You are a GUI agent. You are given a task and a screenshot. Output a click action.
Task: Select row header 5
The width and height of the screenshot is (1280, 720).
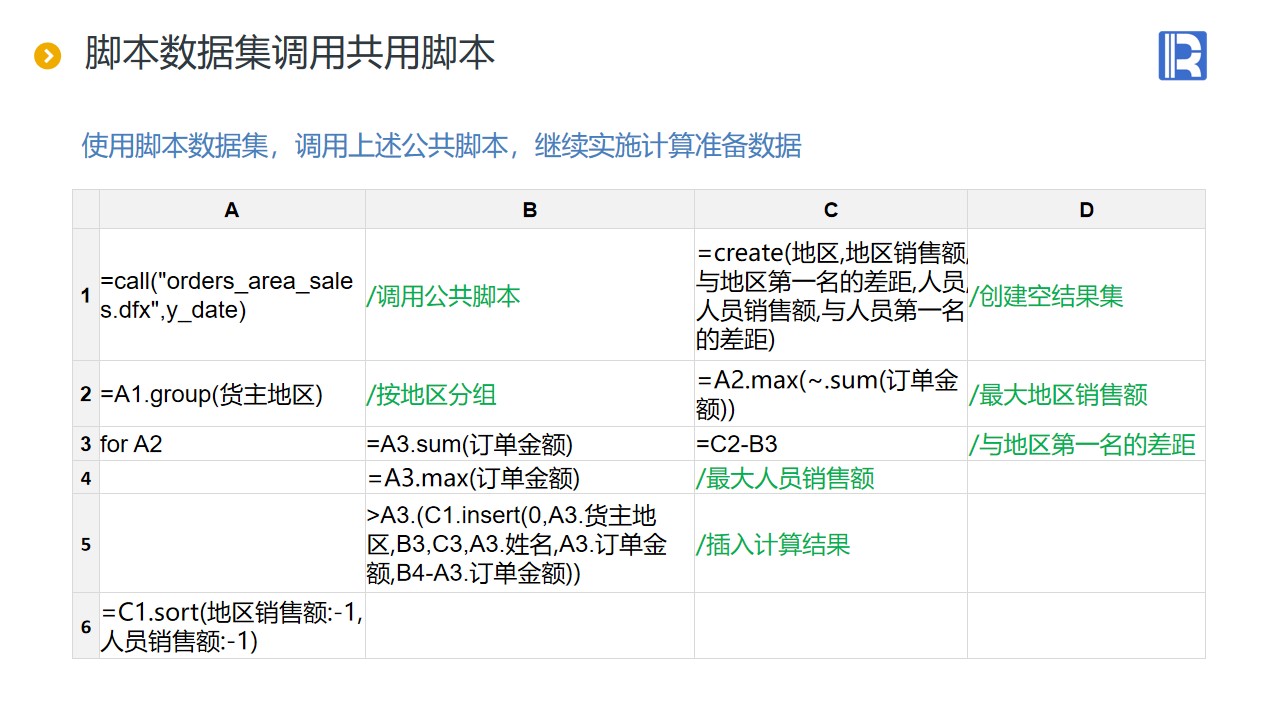coord(86,543)
